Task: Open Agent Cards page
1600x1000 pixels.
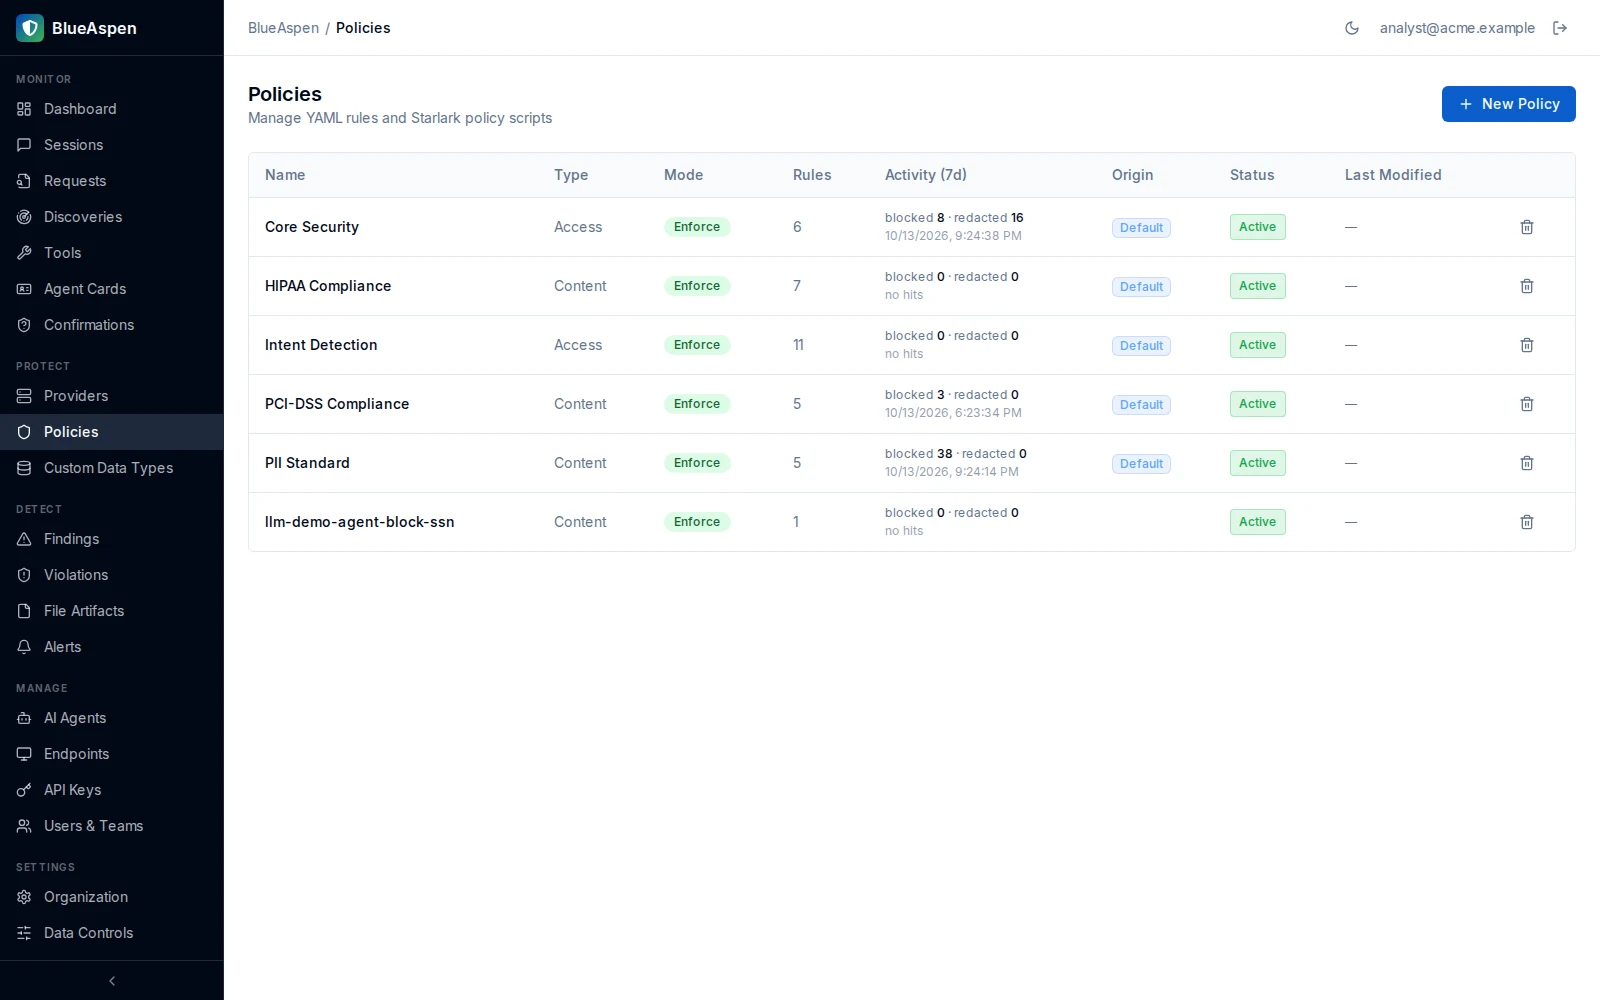Action: [x=112, y=289]
